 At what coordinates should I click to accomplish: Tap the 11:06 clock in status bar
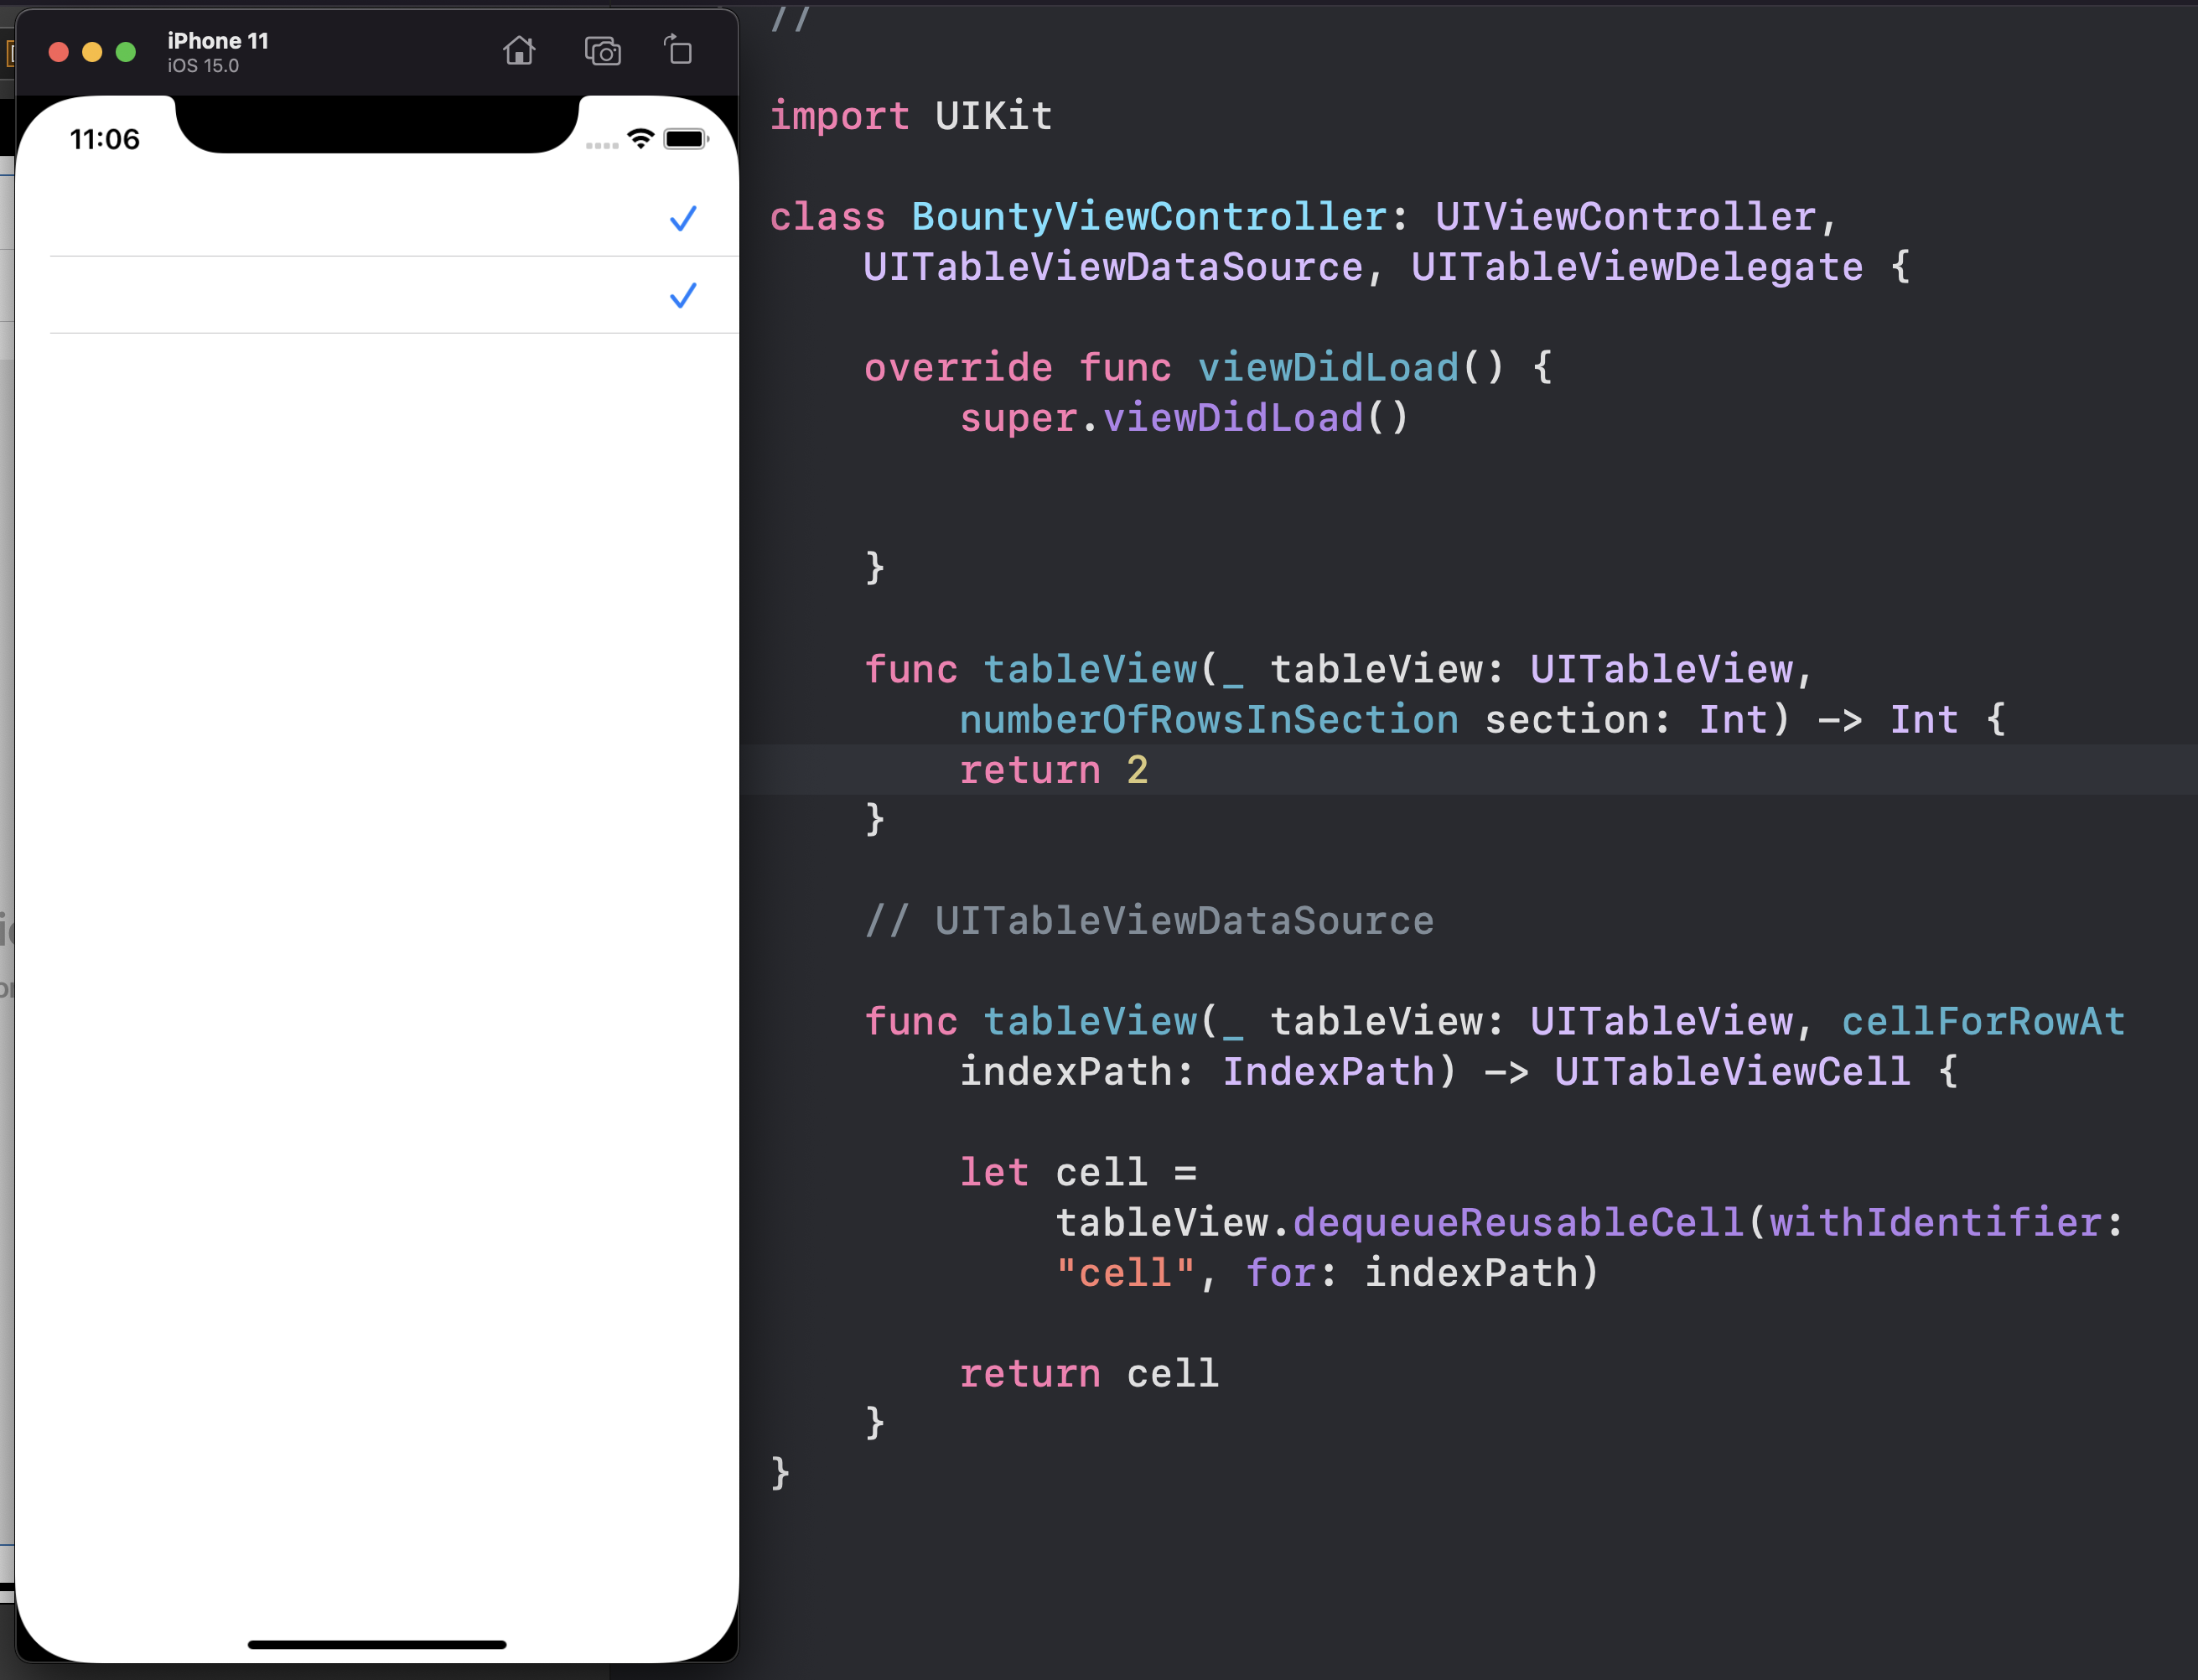coord(105,139)
